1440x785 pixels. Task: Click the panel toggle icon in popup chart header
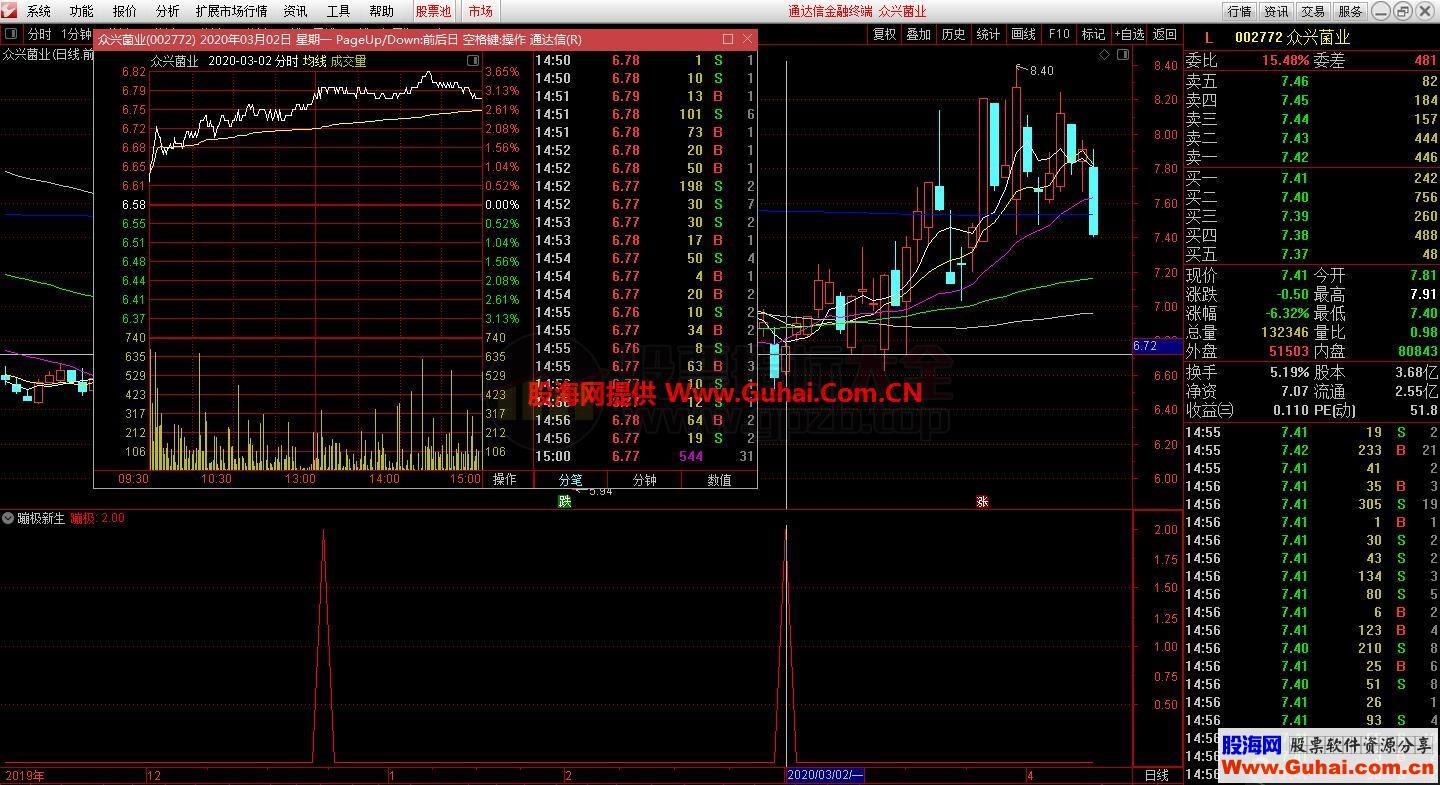pyautogui.click(x=473, y=61)
